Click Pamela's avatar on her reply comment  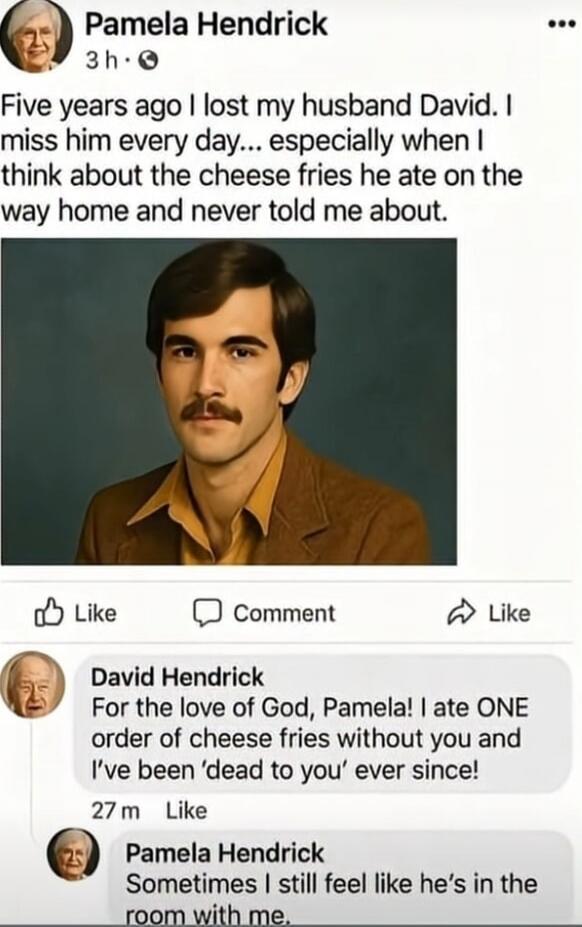[x=72, y=855]
